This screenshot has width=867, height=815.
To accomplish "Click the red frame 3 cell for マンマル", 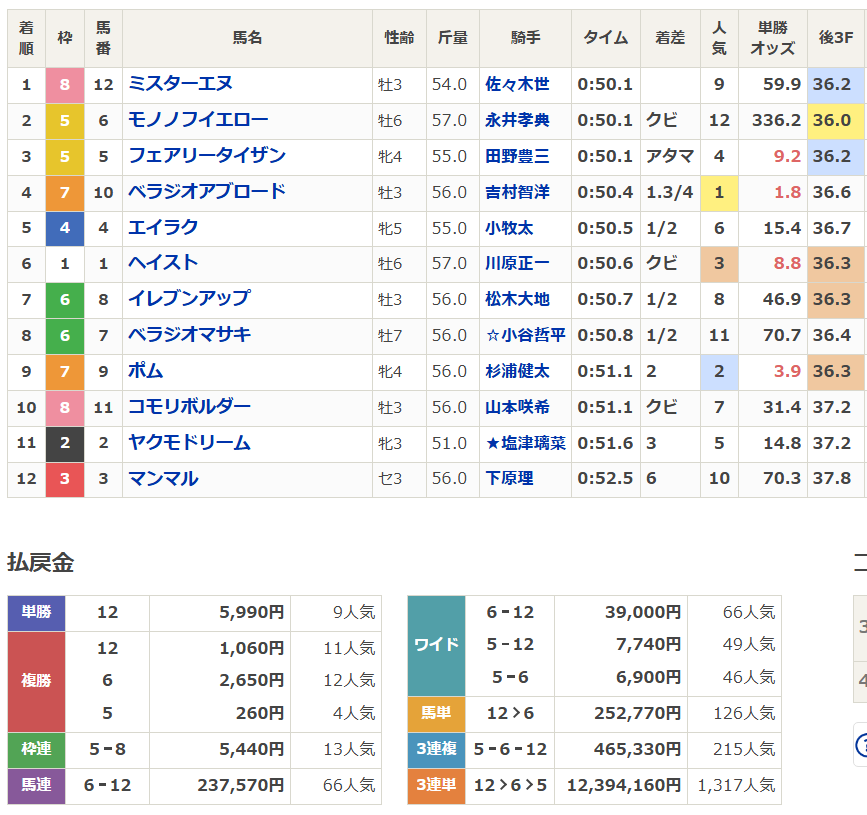I will point(65,479).
